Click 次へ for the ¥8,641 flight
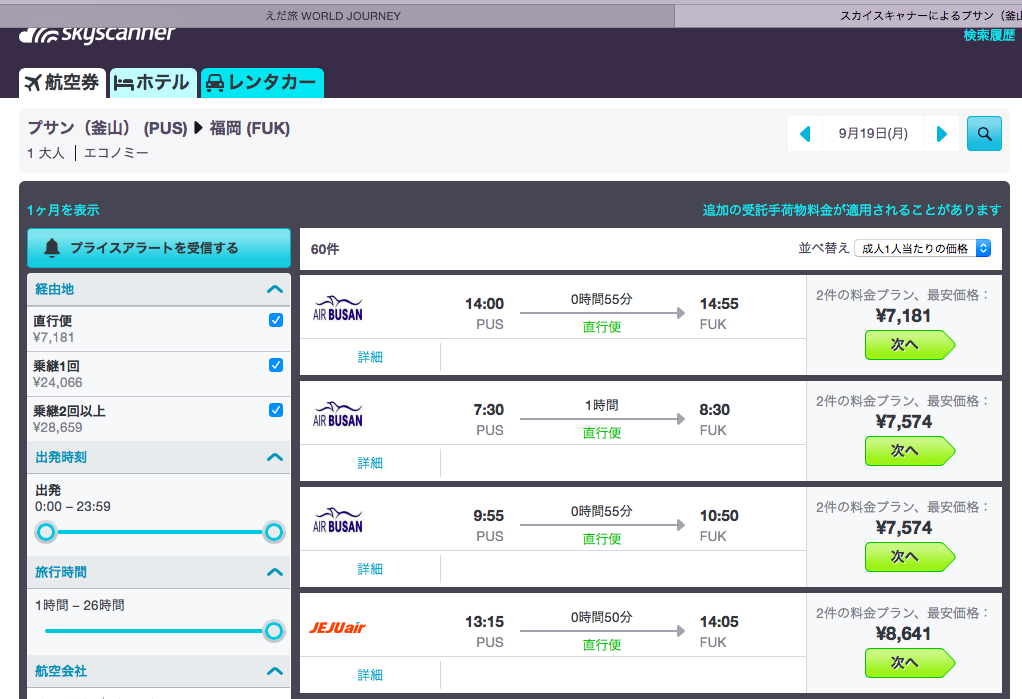Screen dimensions: 1022x699 [x=909, y=663]
